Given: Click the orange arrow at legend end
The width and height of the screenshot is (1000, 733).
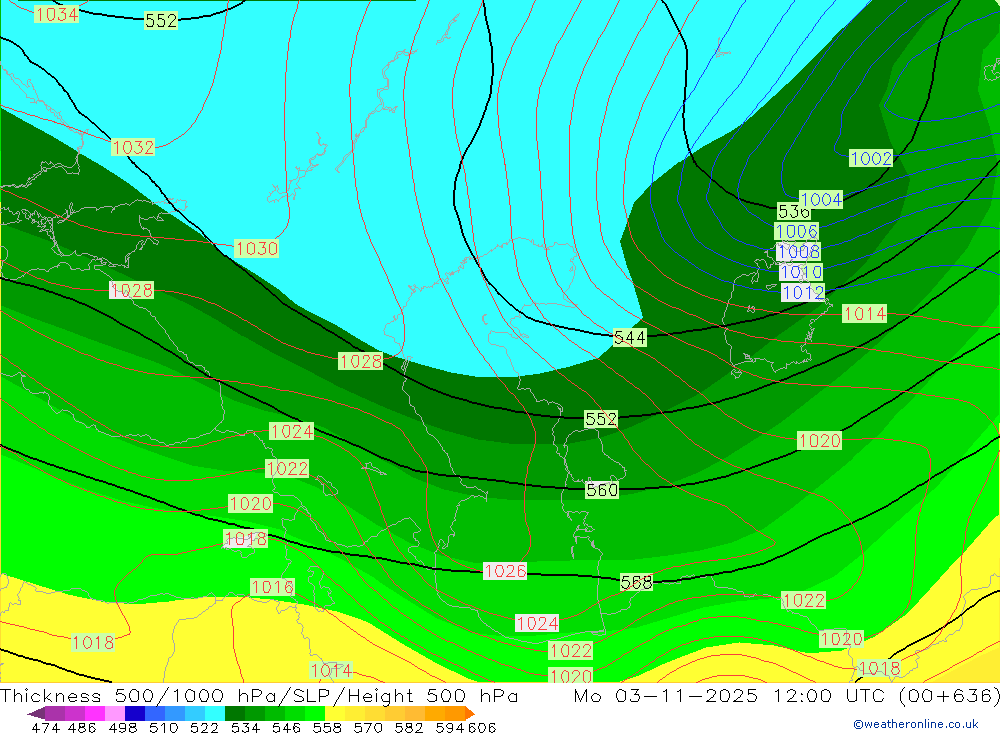Looking at the screenshot, I should 469,713.
